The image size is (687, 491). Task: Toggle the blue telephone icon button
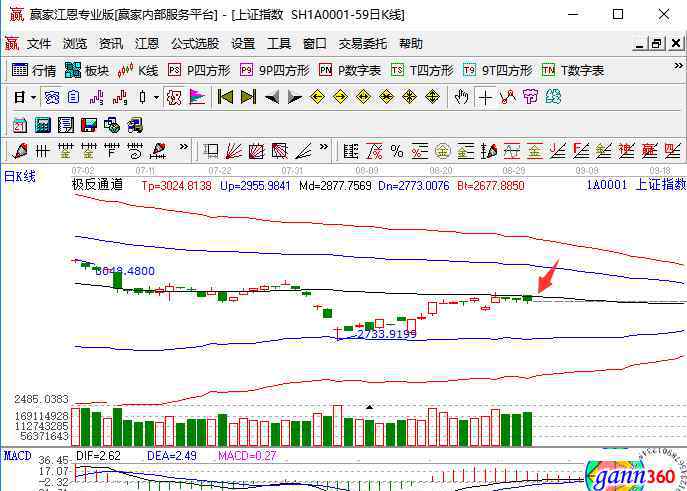tap(51, 97)
